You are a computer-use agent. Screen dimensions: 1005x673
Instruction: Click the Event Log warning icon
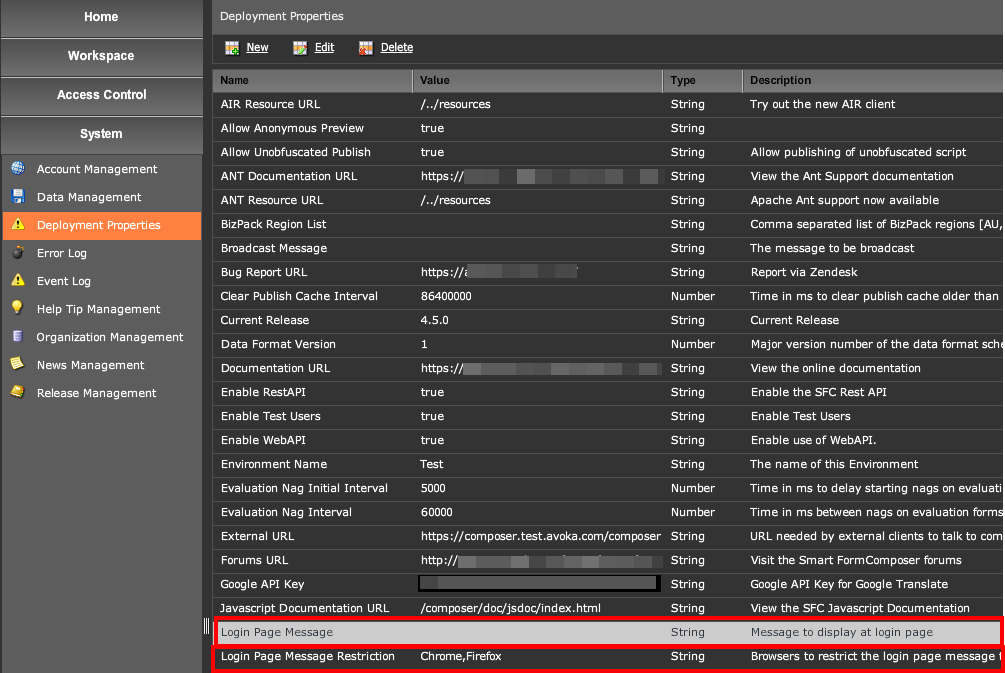(18, 280)
